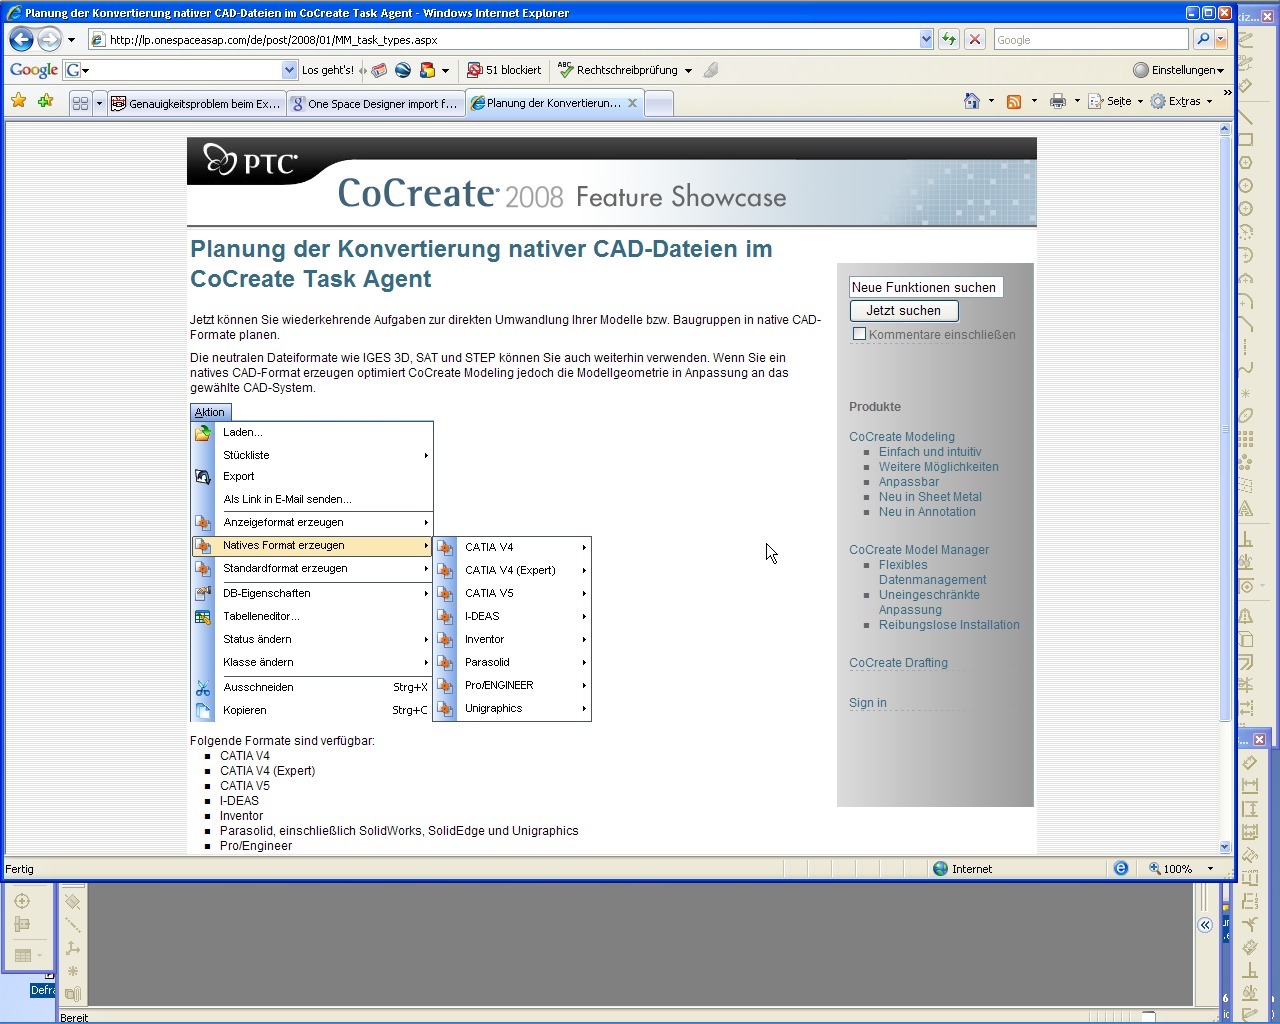Click the highlighter icon on the Google toolbar

click(x=711, y=70)
